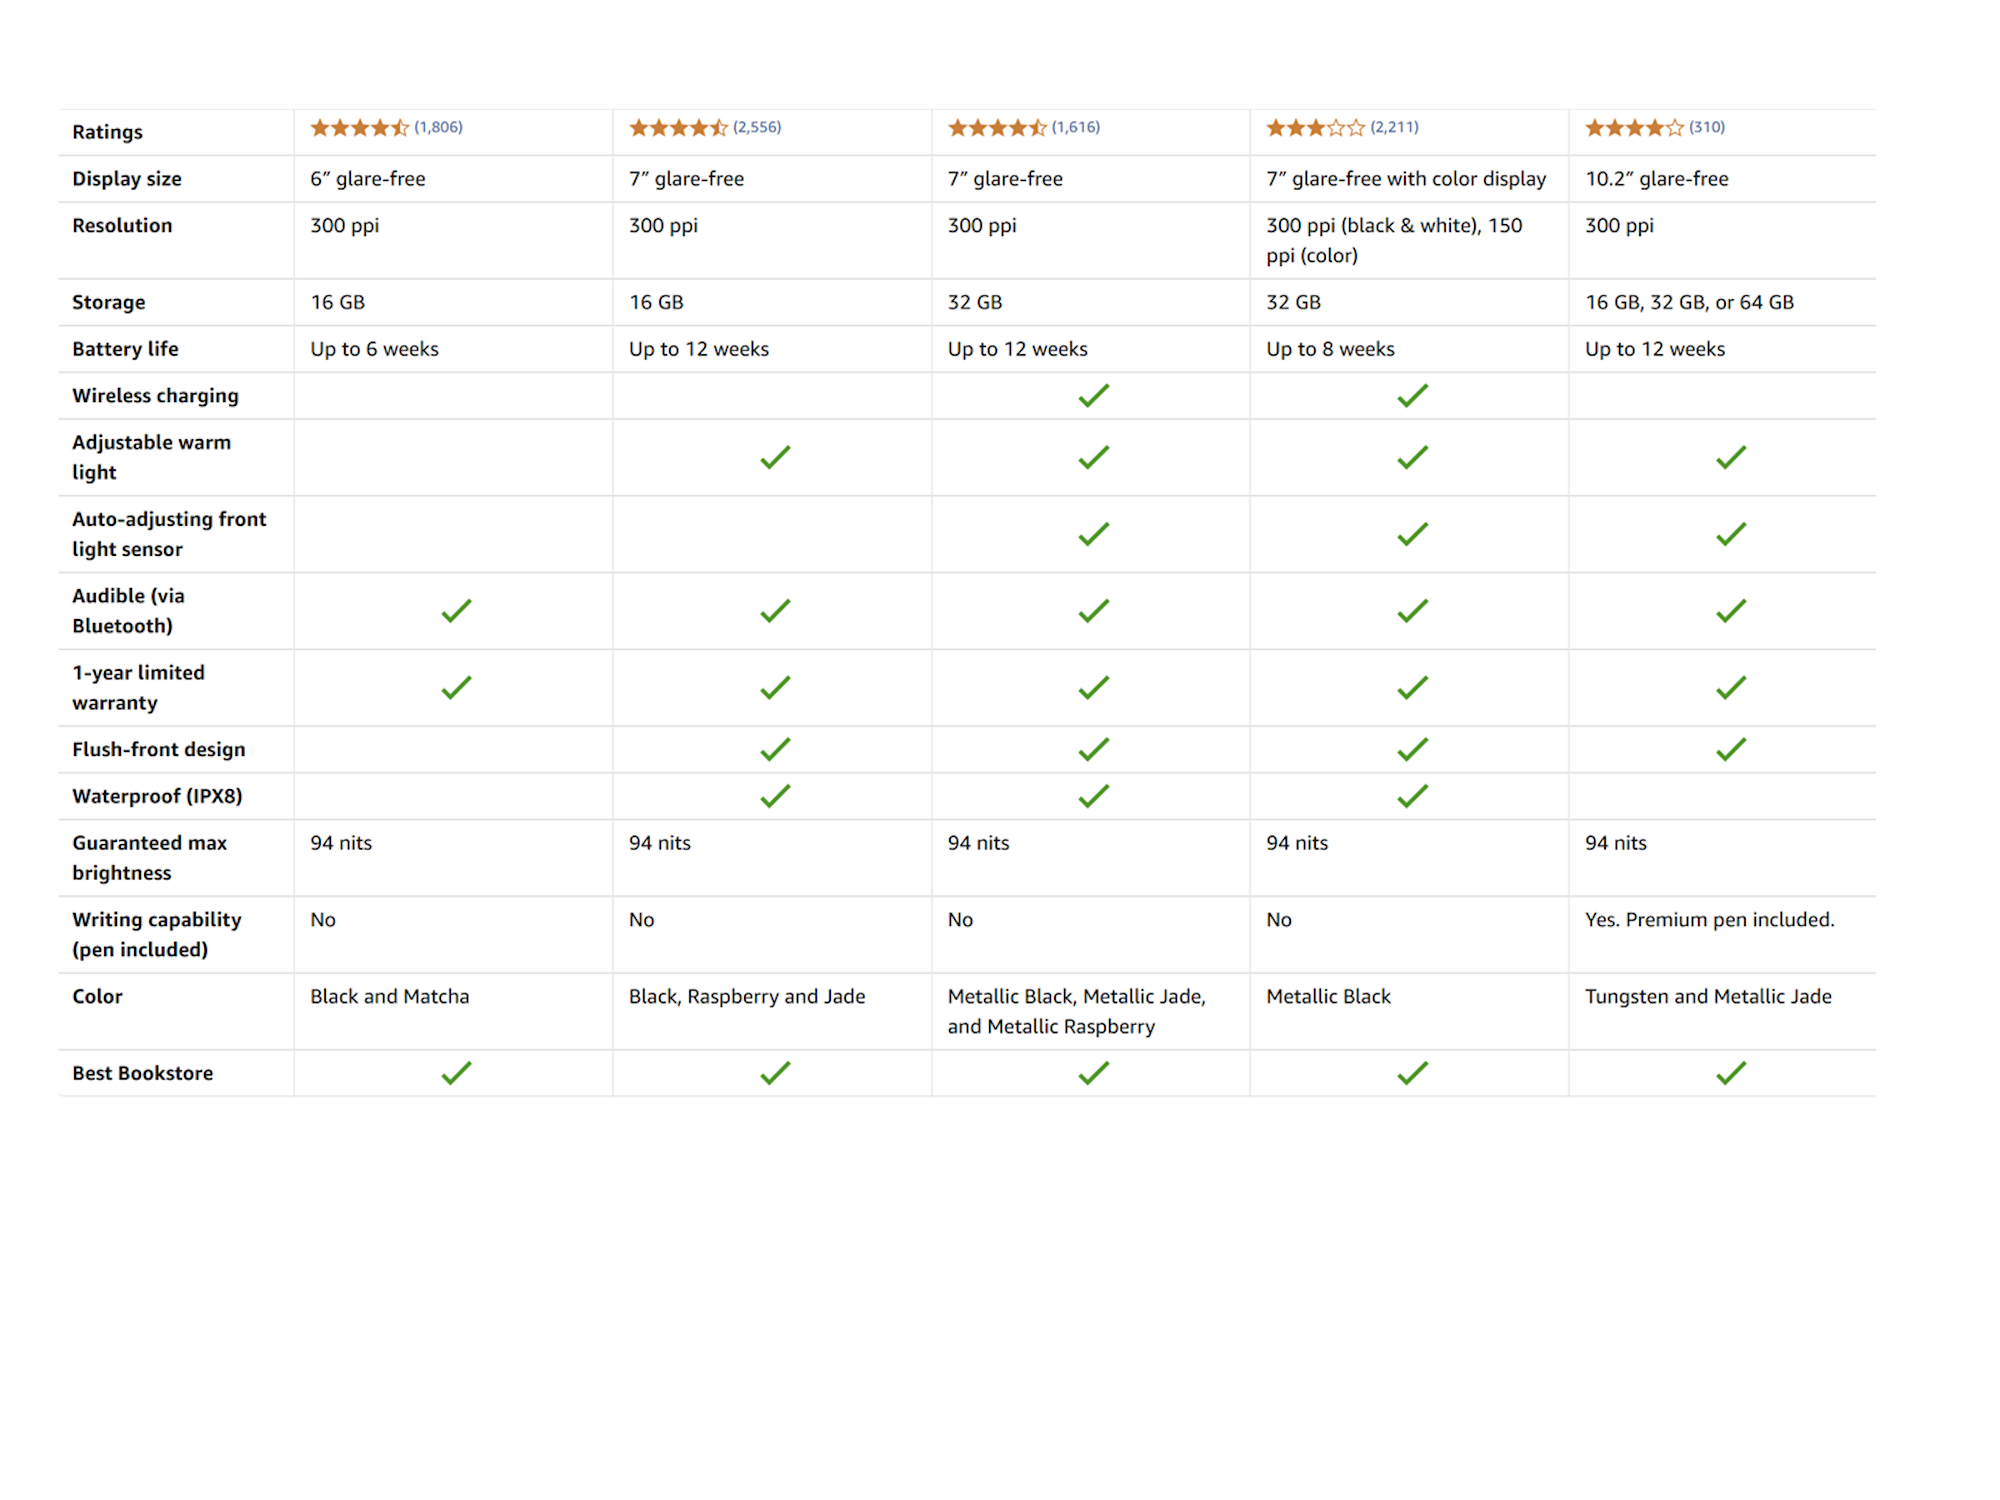Click the three-star rating beside 2,211 reviews

click(1315, 128)
